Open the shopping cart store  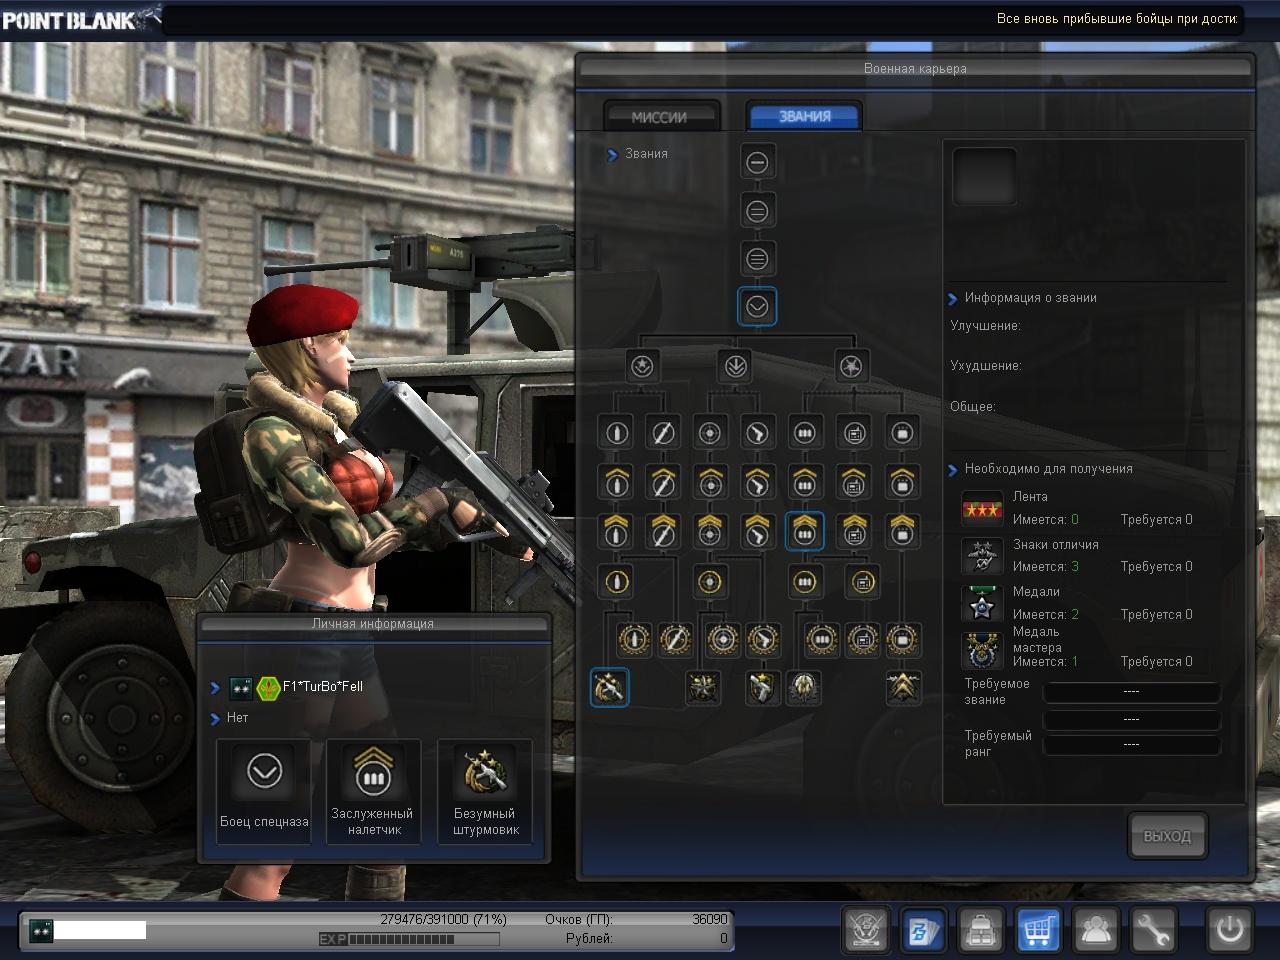pyautogui.click(x=1038, y=931)
